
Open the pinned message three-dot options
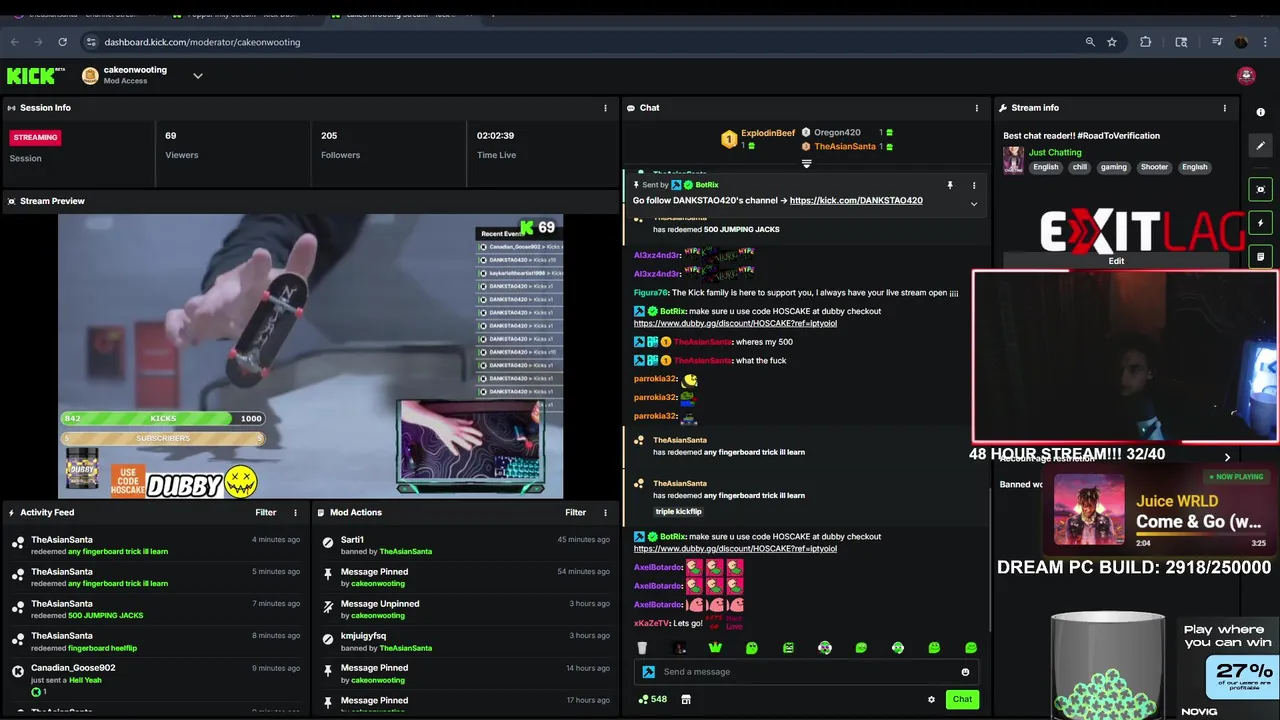pyautogui.click(x=974, y=185)
